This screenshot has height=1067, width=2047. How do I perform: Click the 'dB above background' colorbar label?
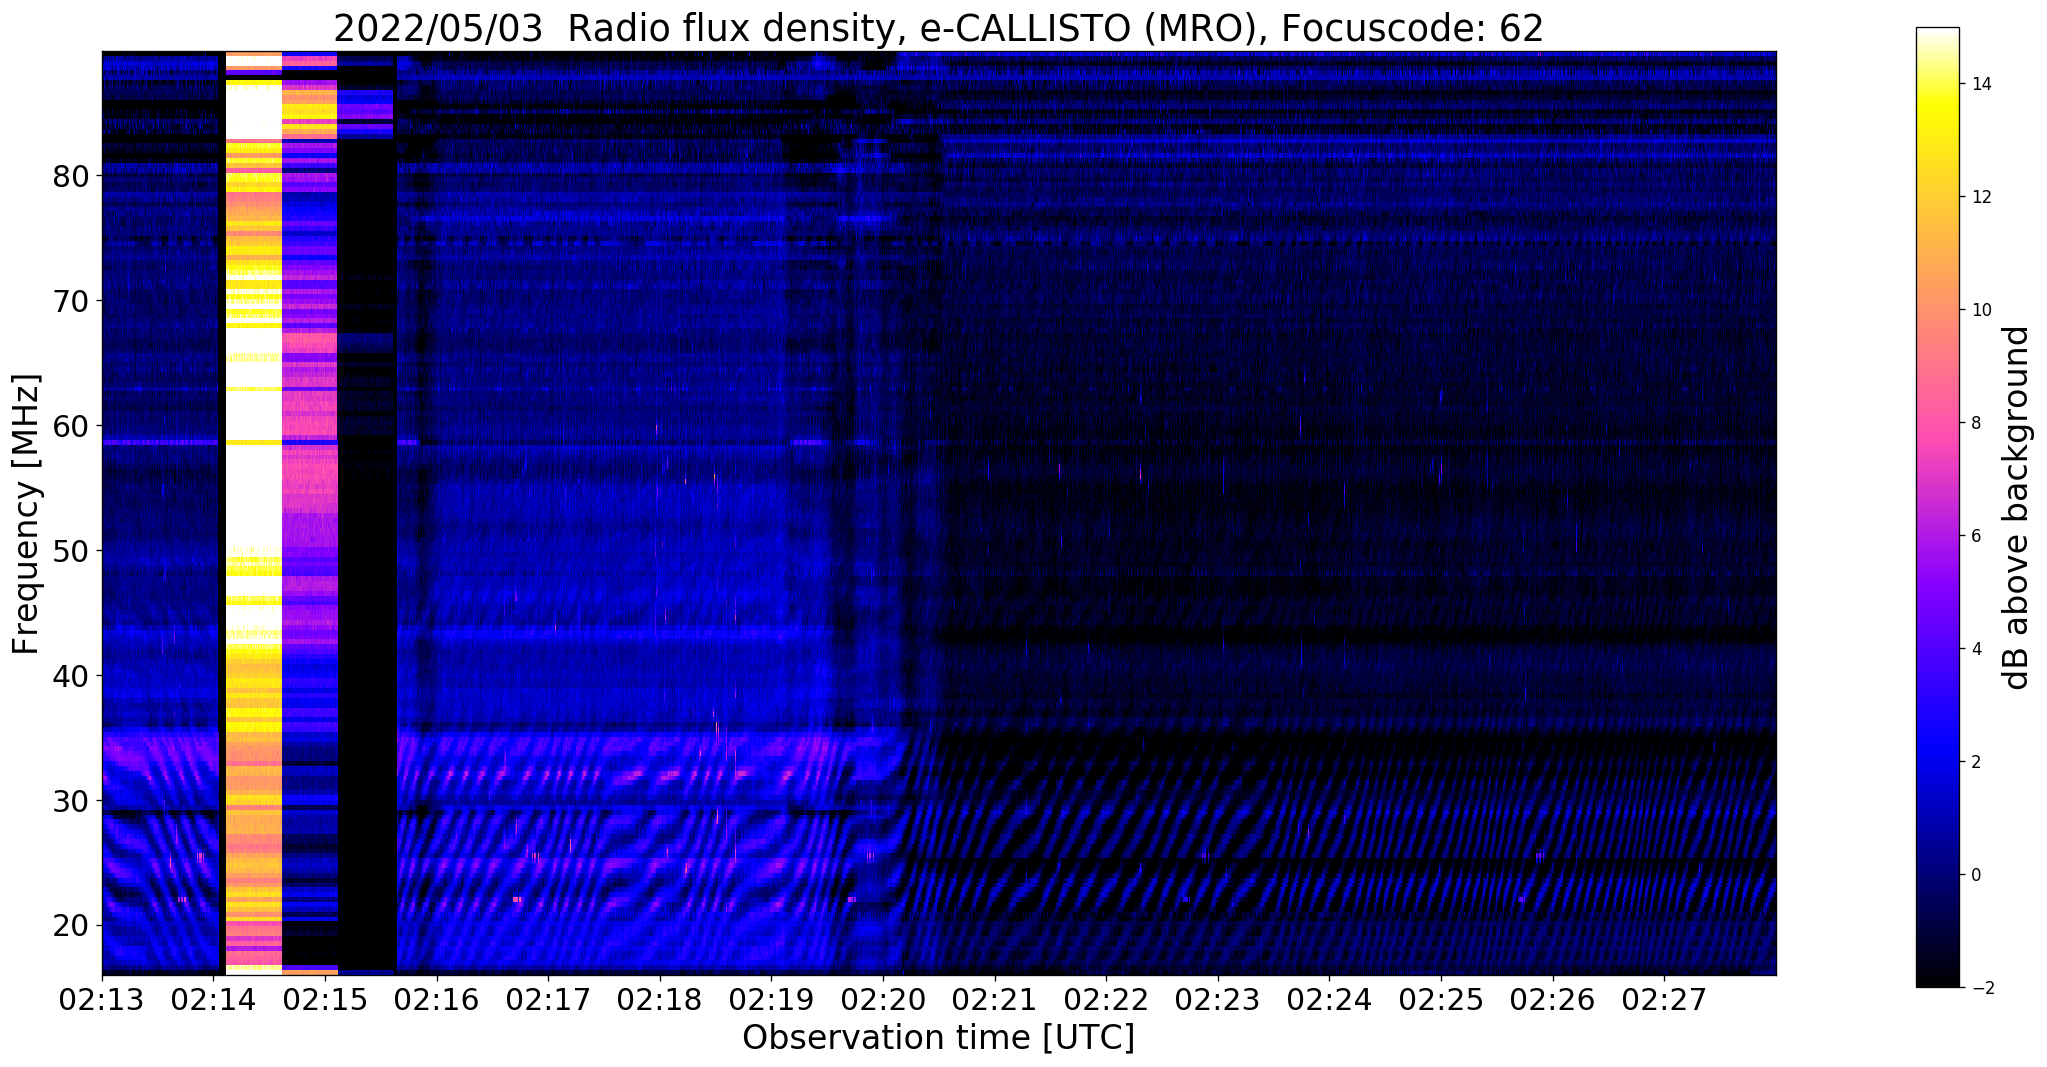pos(2017,507)
